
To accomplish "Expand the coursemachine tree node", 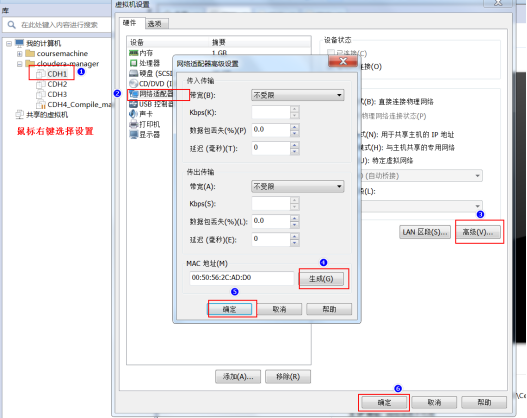I will pyautogui.click(x=19, y=53).
